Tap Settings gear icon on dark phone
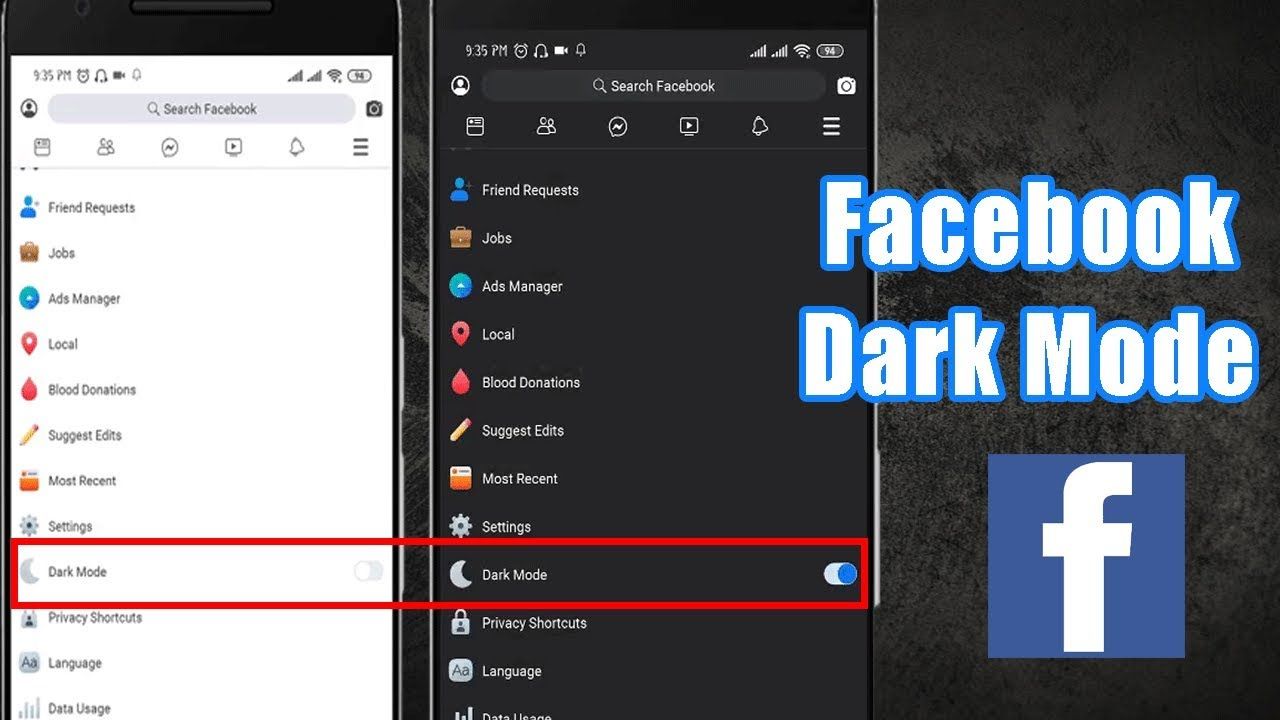Image resolution: width=1280 pixels, height=720 pixels. (x=460, y=526)
